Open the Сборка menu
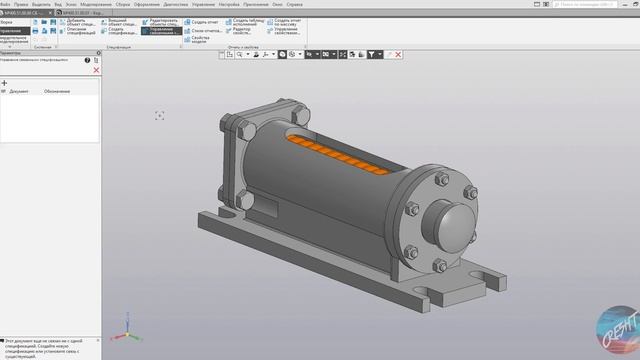The width and height of the screenshot is (640, 360). [122, 4]
